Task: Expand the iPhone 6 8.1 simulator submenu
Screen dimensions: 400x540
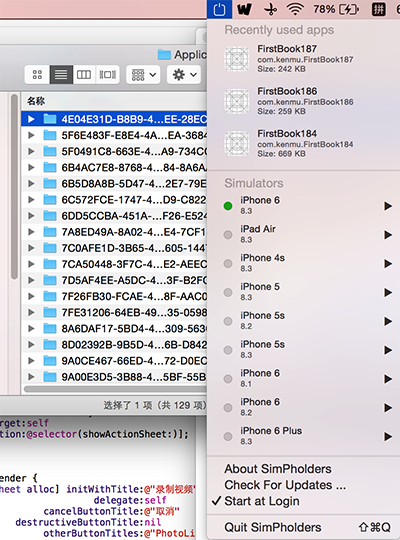Action: (388, 379)
